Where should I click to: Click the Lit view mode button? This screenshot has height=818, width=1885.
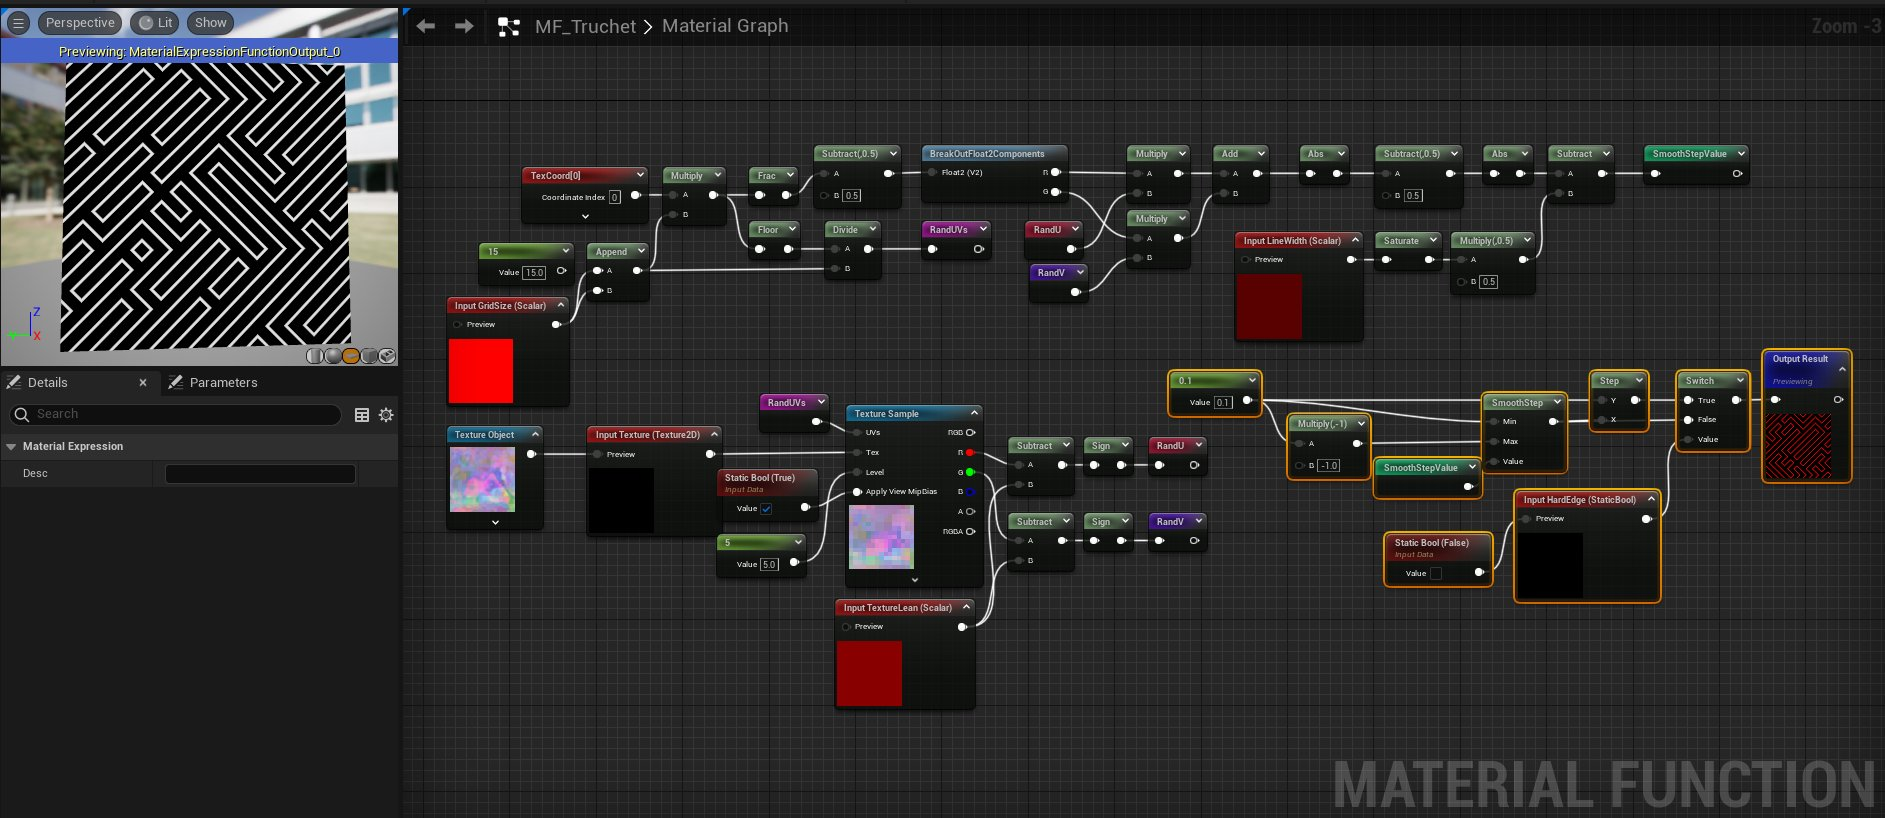156,23
